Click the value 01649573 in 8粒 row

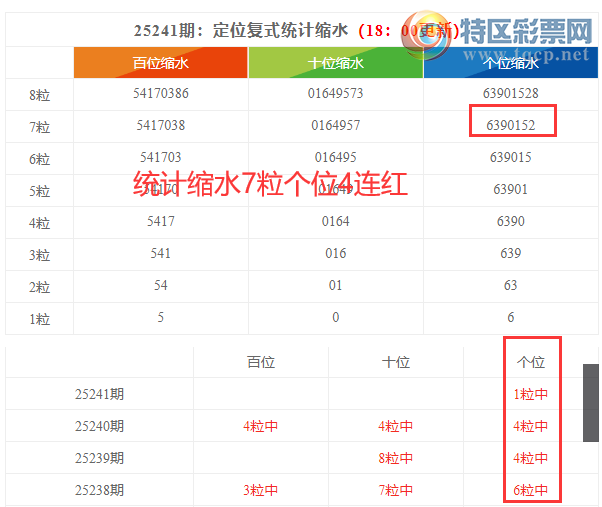pos(336,93)
